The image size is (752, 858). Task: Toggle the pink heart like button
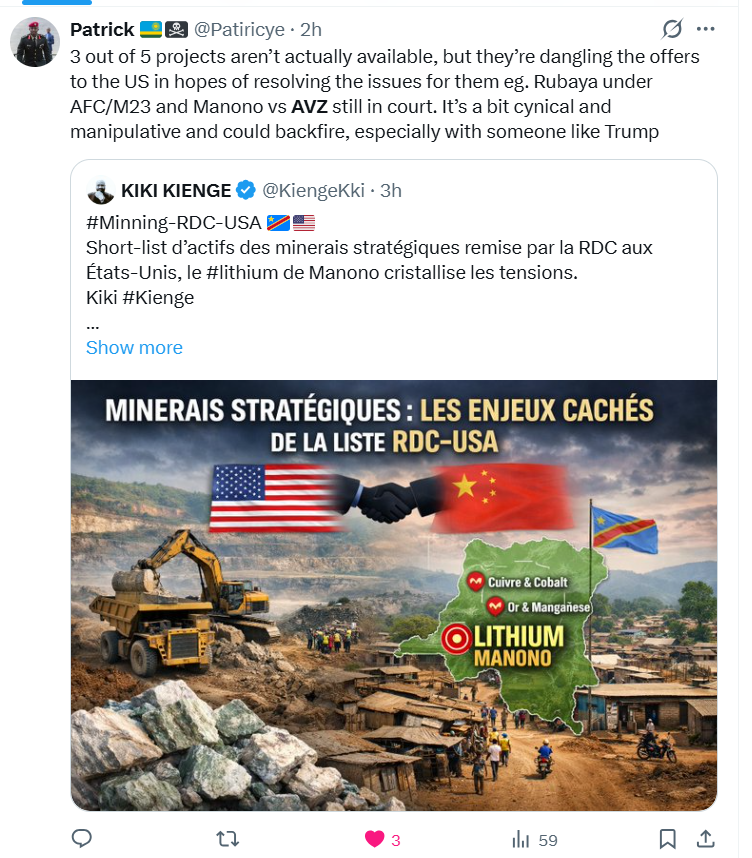click(x=376, y=839)
